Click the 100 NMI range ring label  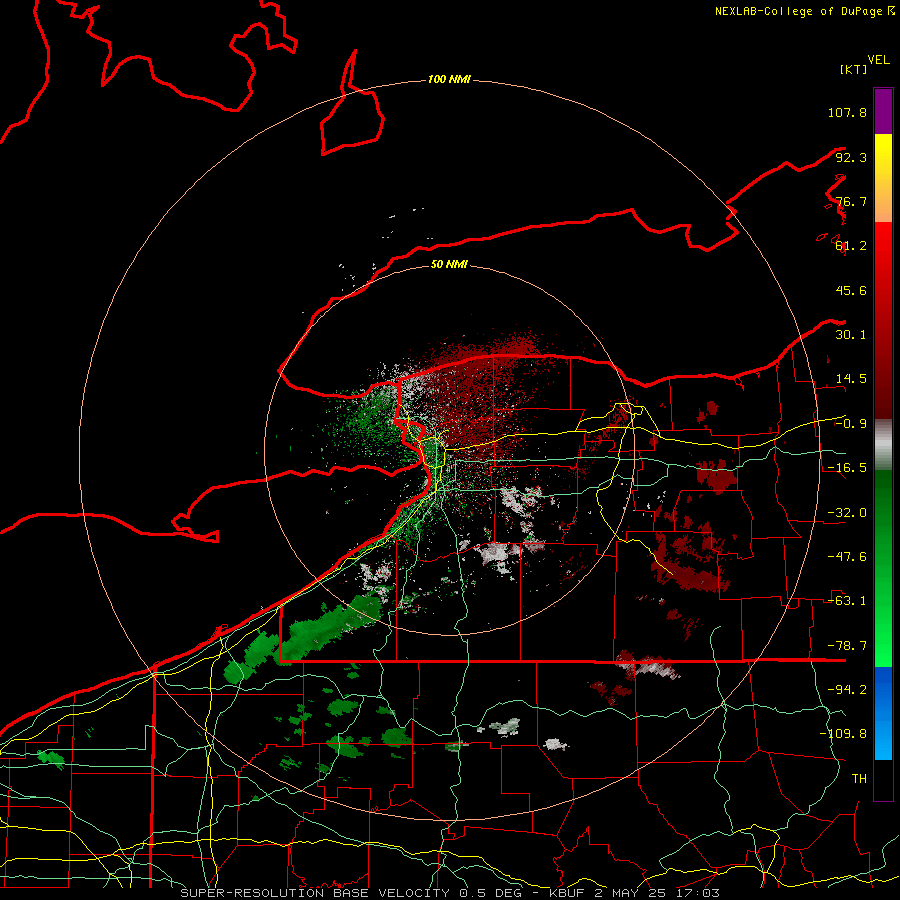(449, 79)
